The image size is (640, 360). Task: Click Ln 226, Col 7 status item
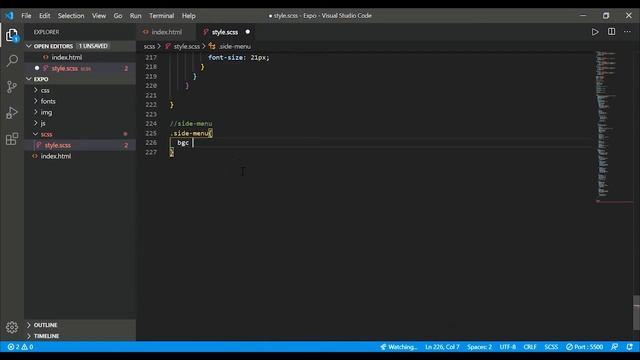point(442,347)
